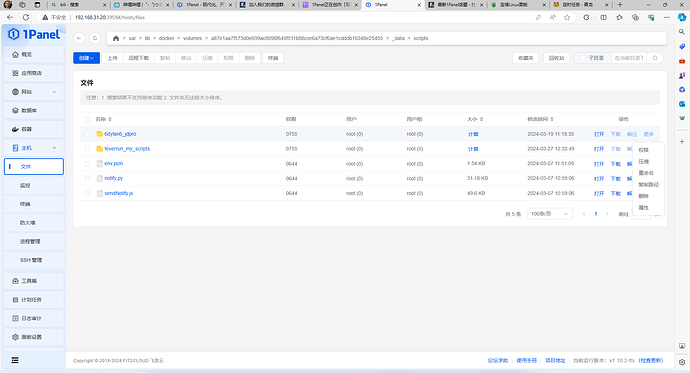The width and height of the screenshot is (690, 373).
Task: Switch to the bili - 搜索 browser tab
Action: [78, 5]
